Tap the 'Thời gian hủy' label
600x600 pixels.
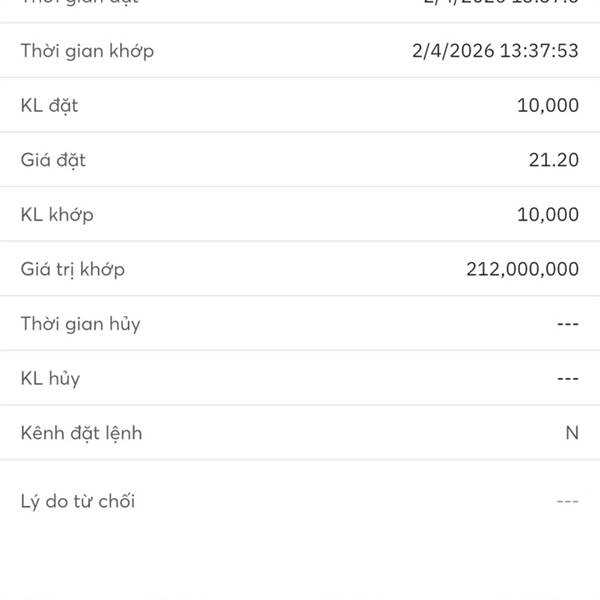pos(80,324)
